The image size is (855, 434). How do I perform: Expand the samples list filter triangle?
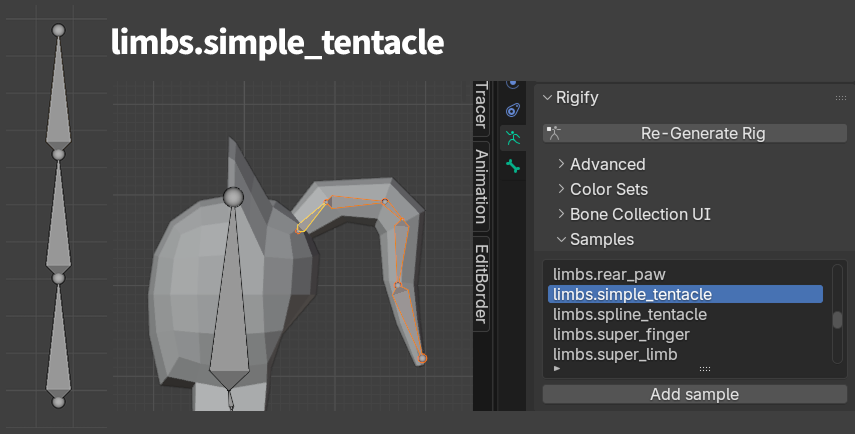[557, 369]
